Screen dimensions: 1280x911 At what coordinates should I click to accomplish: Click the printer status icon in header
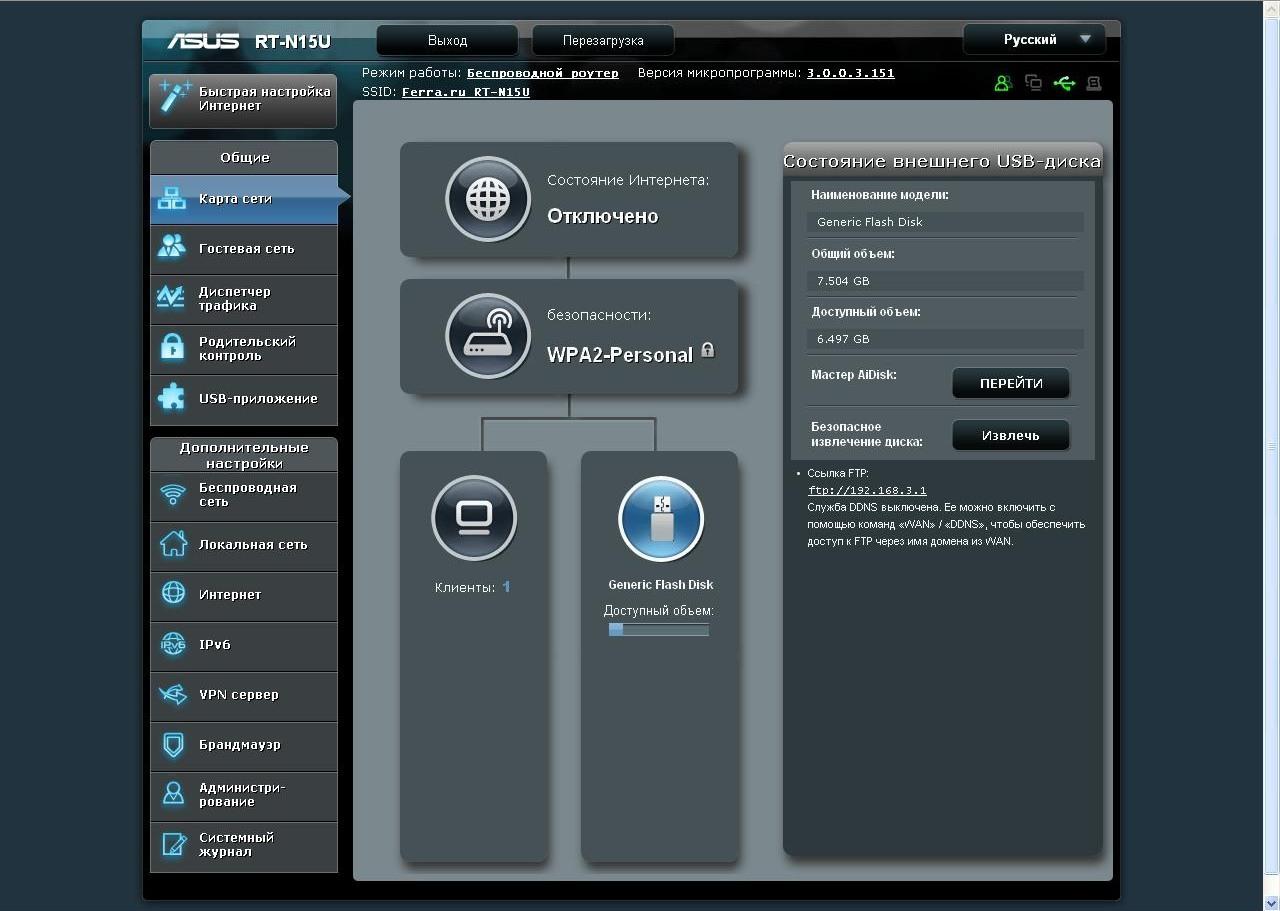pos(1093,83)
